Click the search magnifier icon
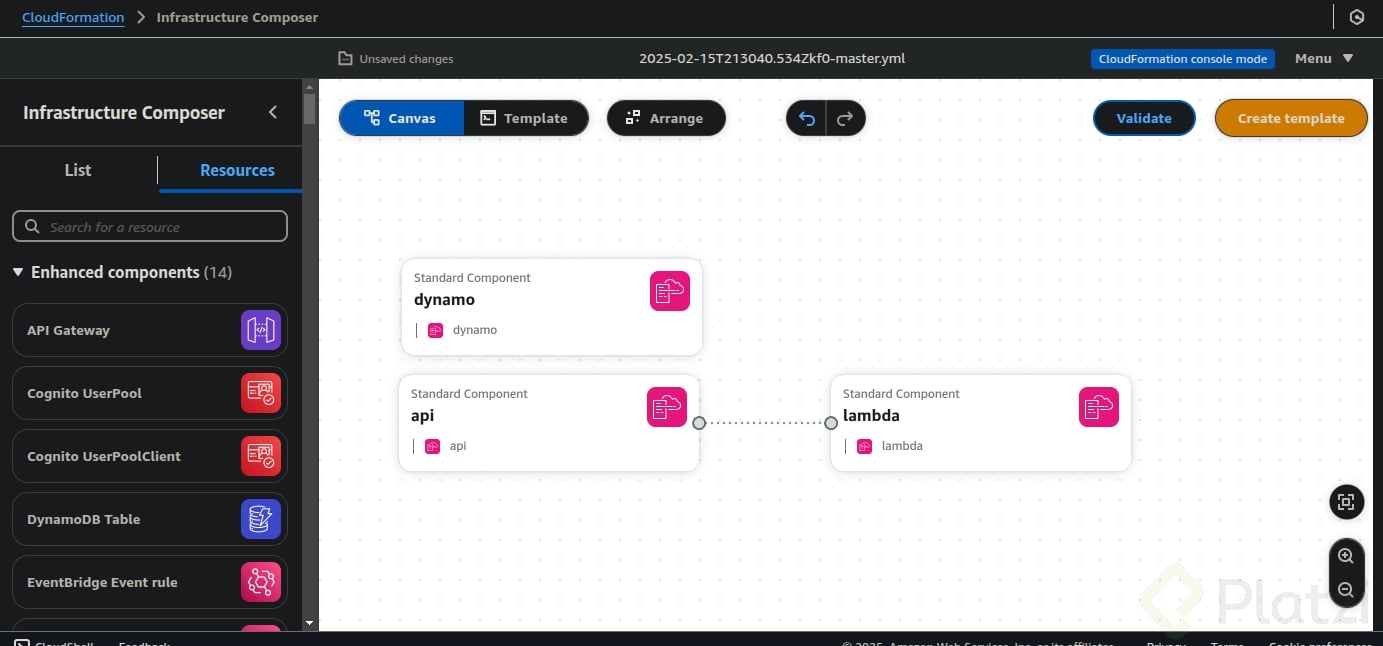The image size is (1383, 646). [32, 227]
